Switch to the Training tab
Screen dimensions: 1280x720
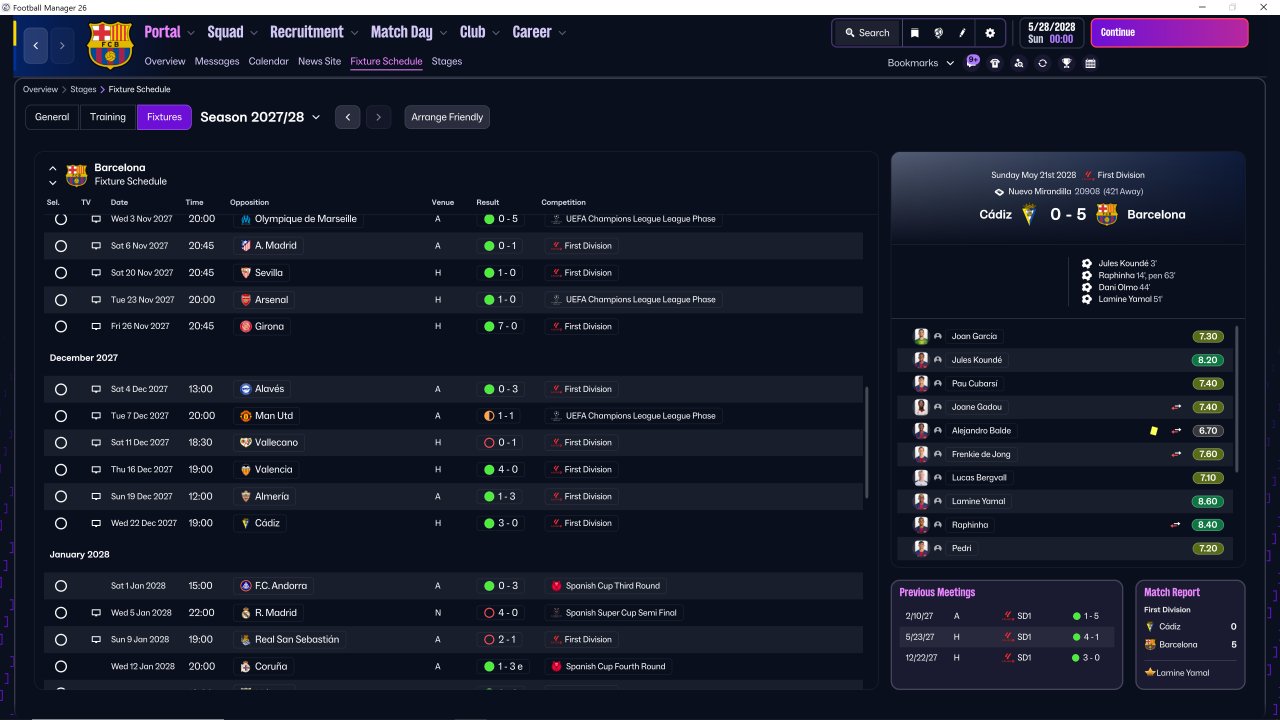coord(108,117)
